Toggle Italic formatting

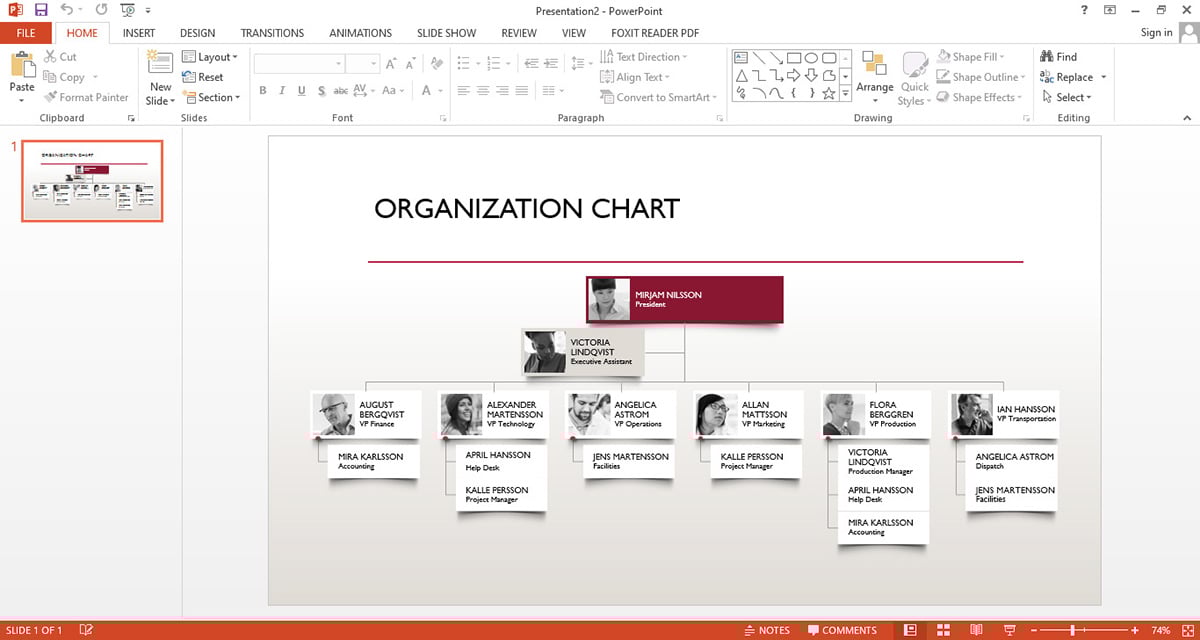coord(283,91)
